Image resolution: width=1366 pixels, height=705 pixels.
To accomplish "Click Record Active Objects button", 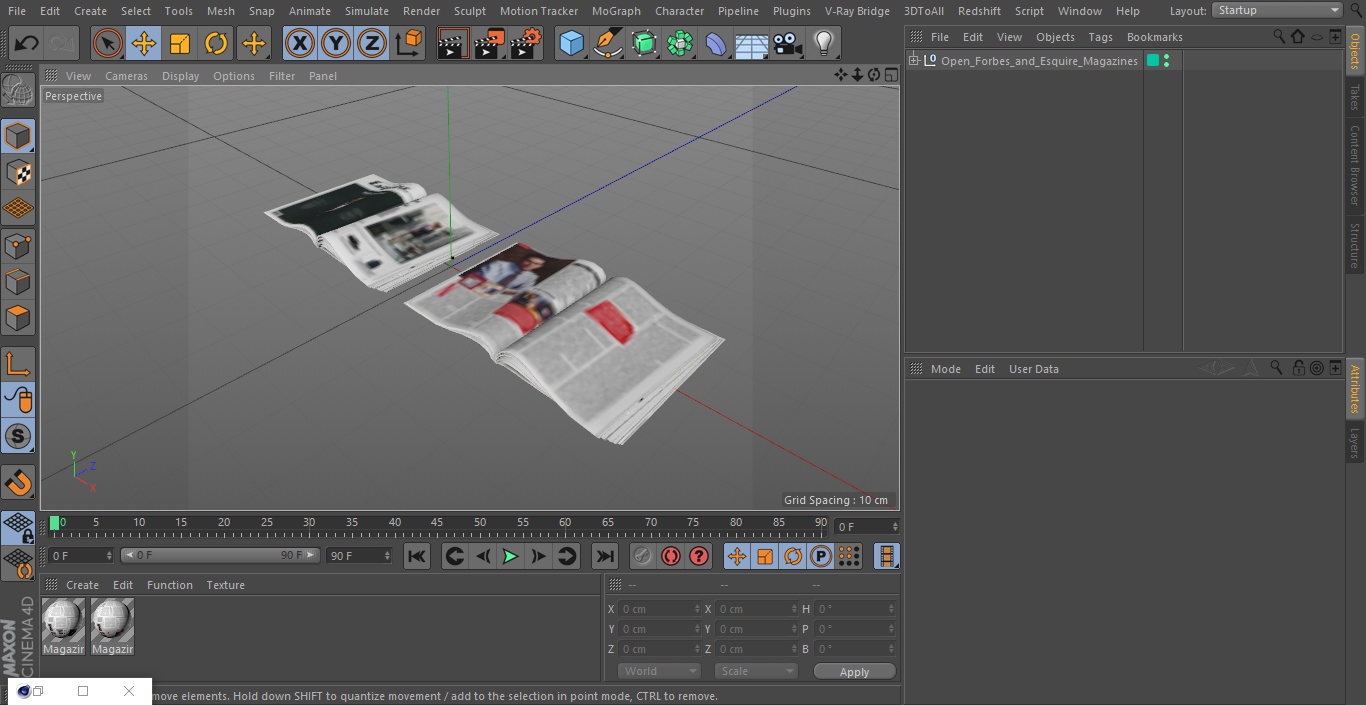I will pyautogui.click(x=643, y=556).
